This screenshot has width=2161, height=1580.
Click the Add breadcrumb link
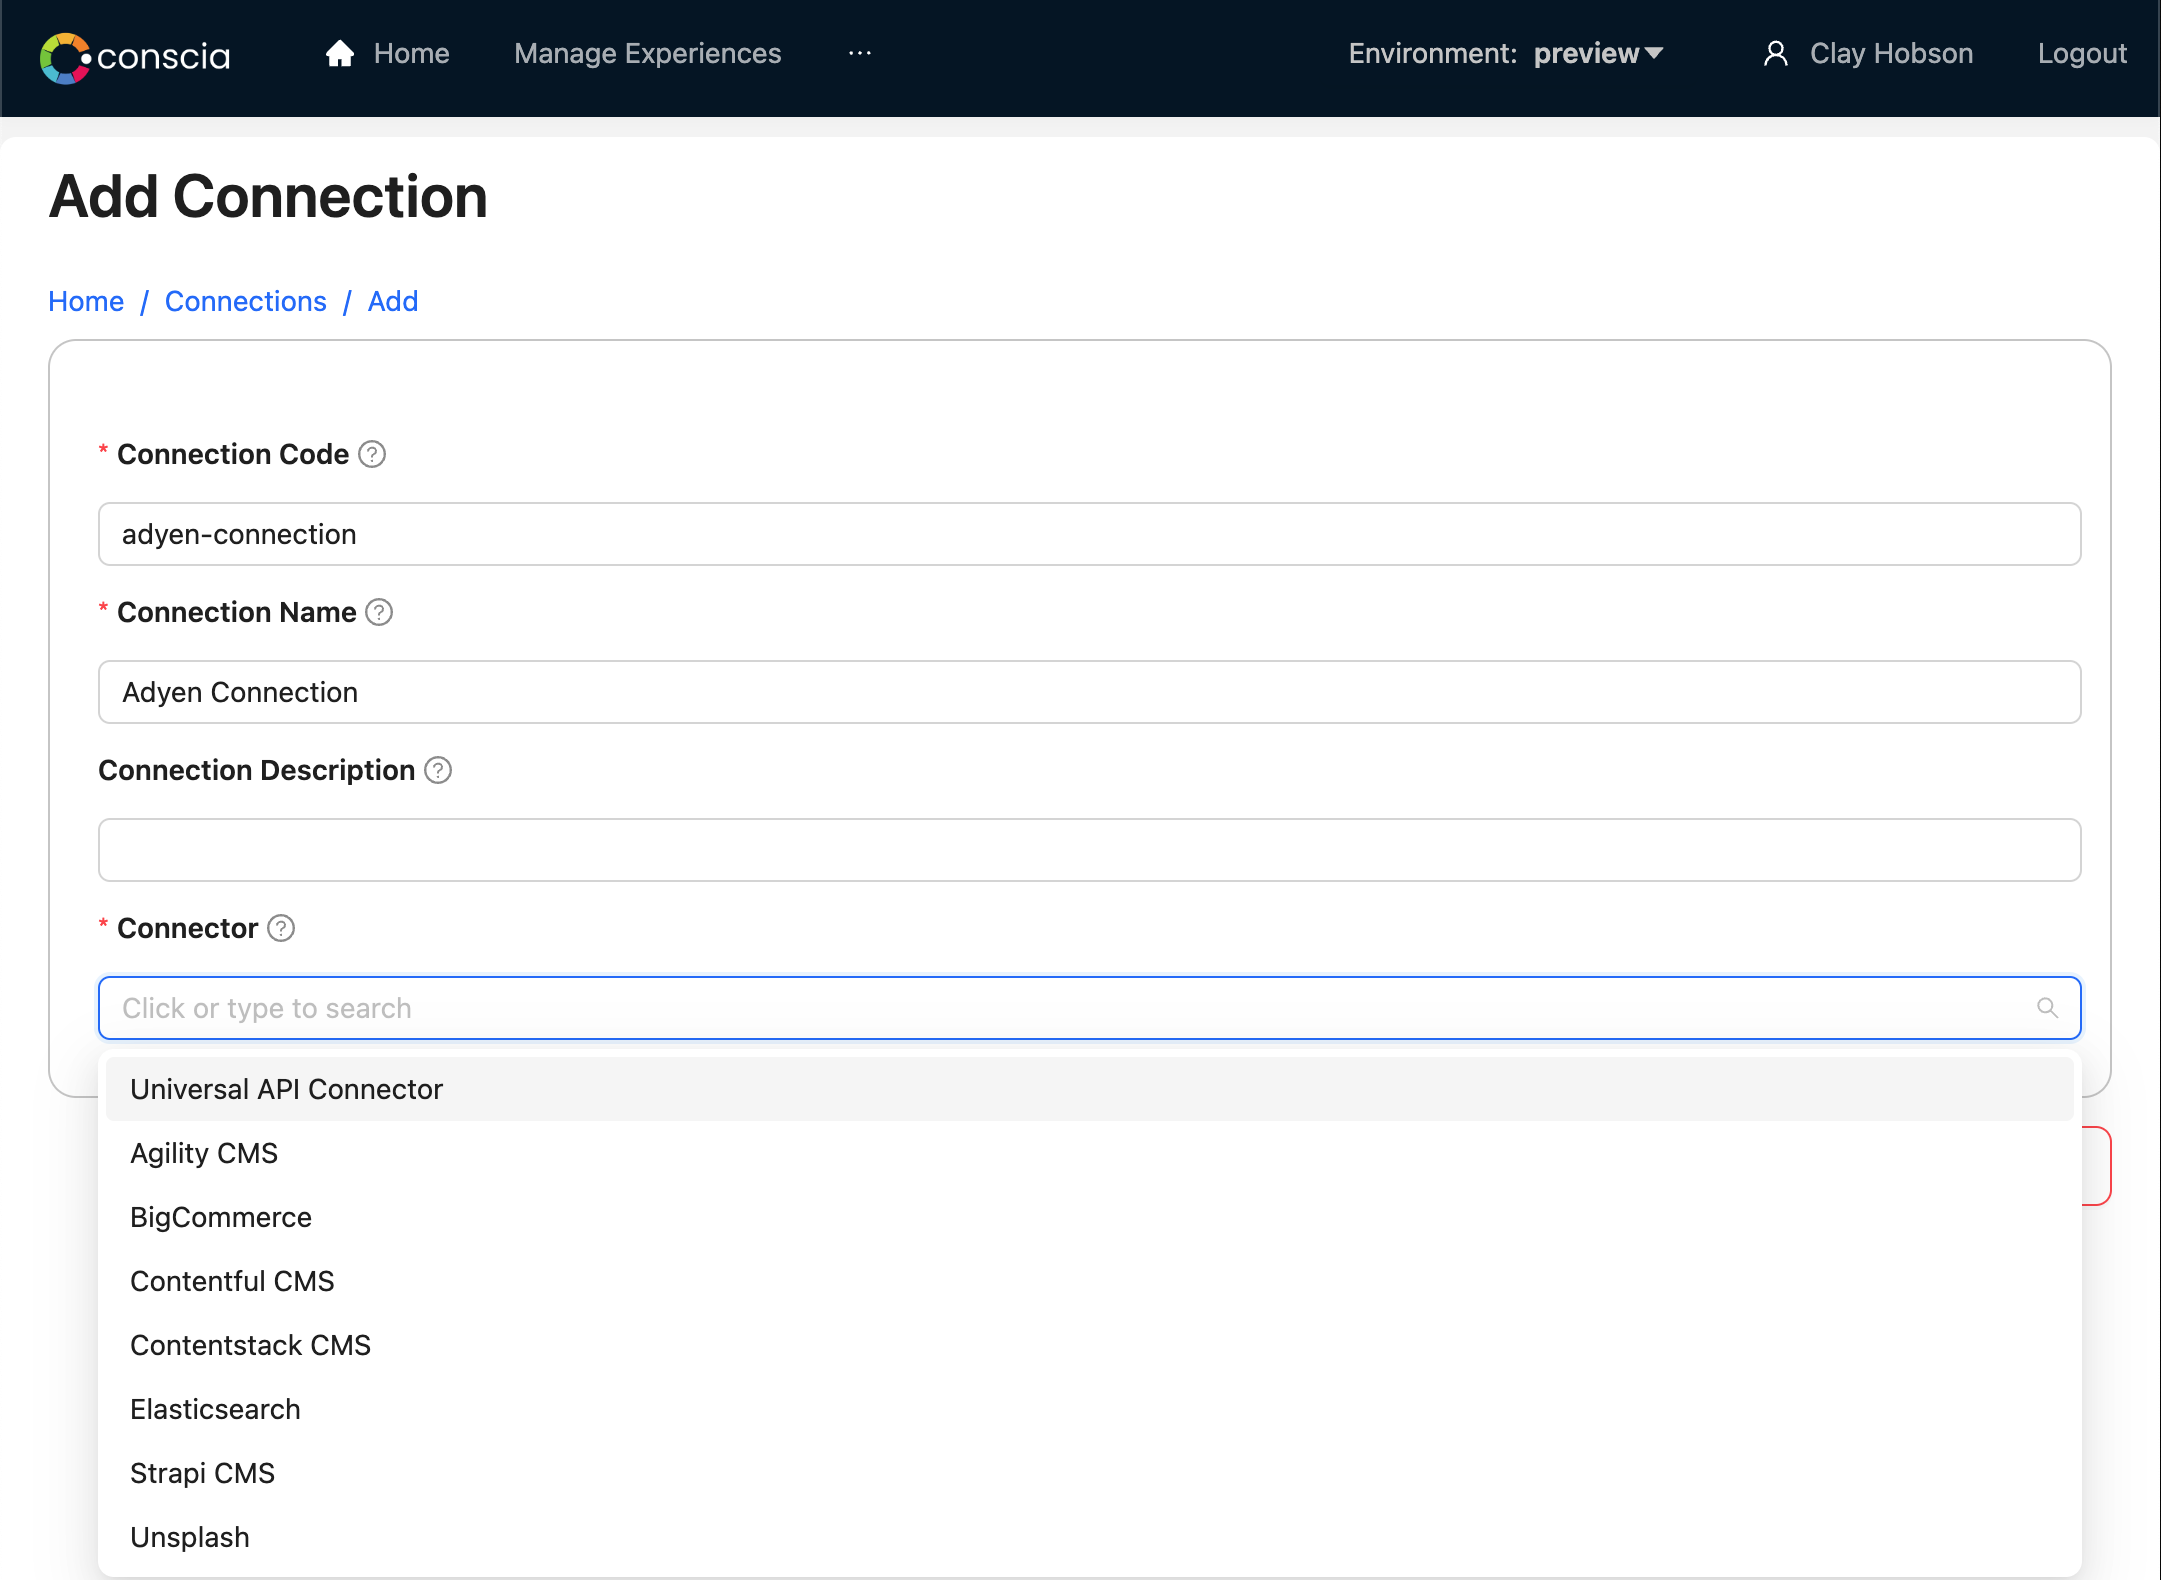(x=393, y=301)
